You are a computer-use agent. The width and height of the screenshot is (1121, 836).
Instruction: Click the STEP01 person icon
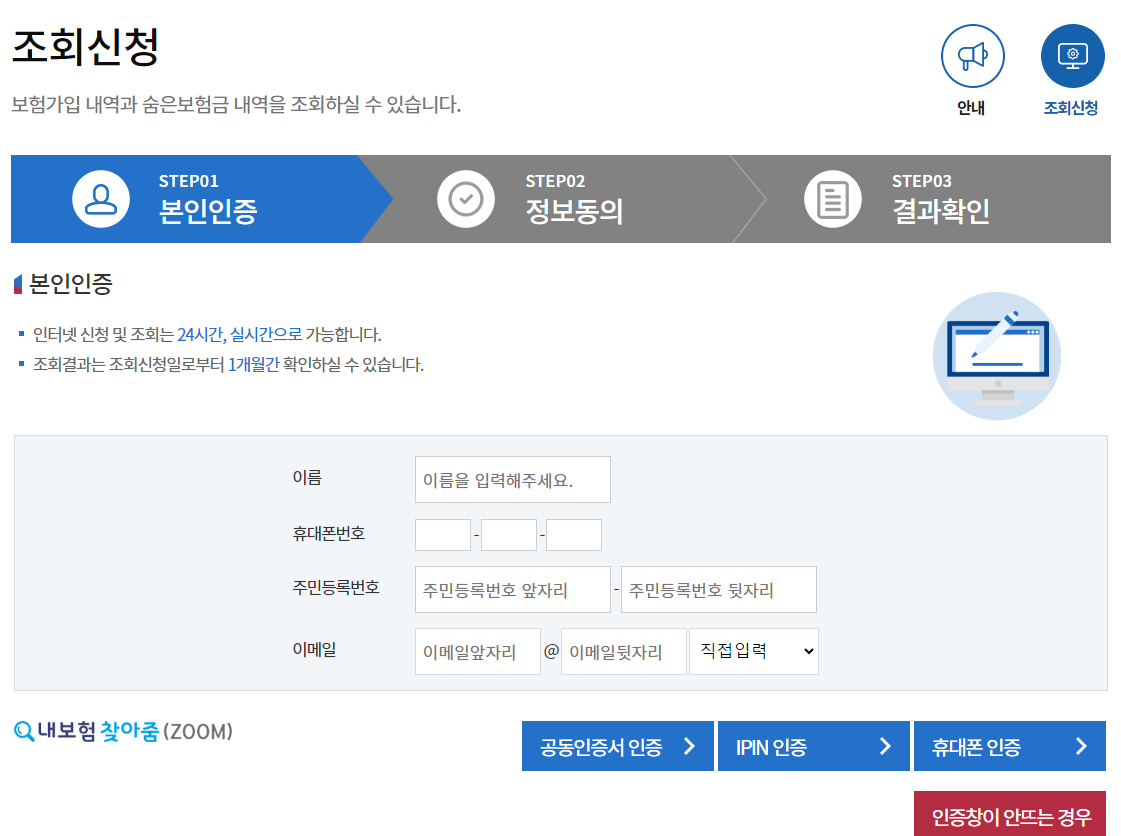[101, 199]
